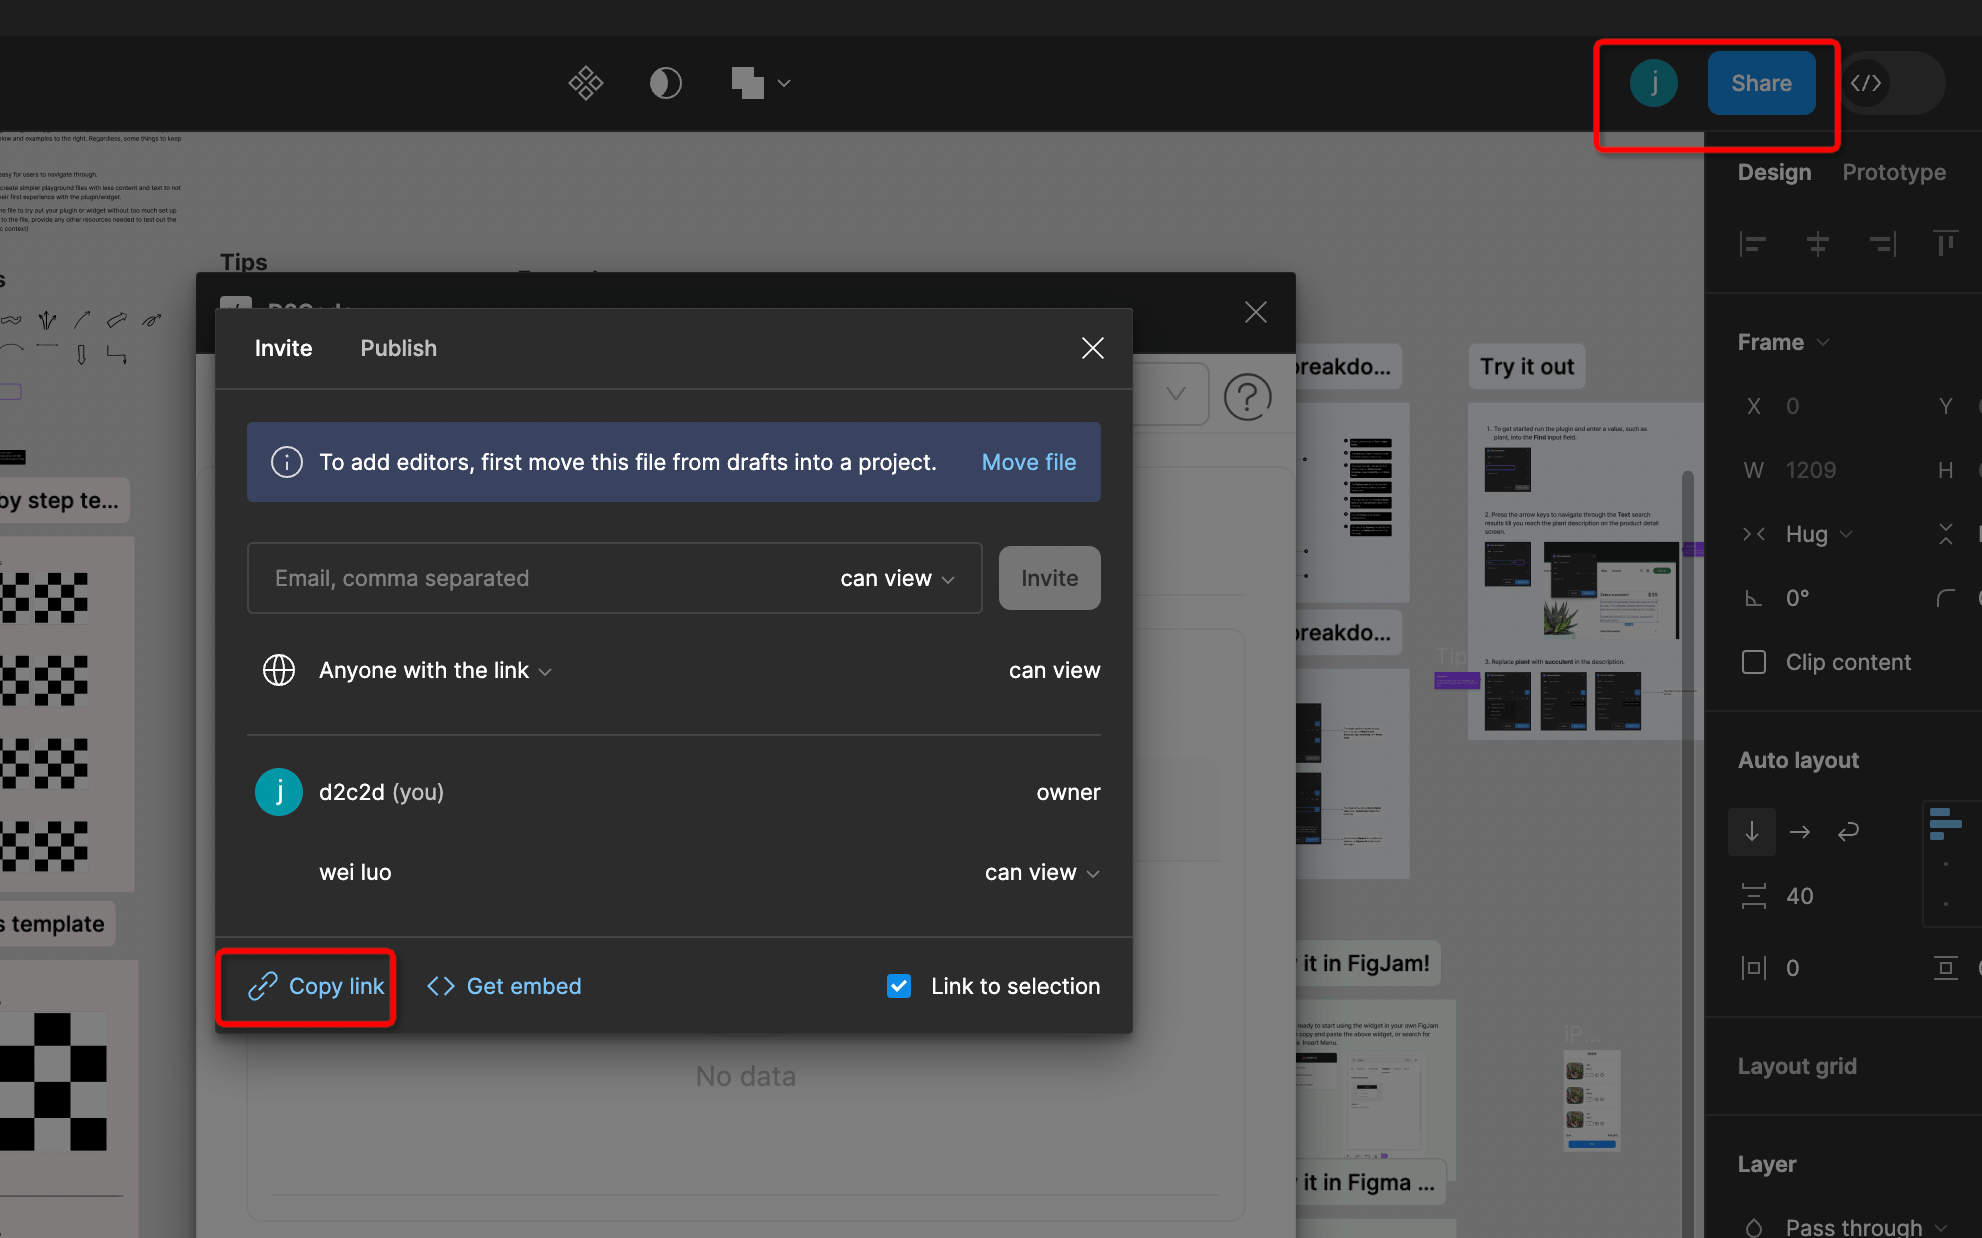Click the component/assets icon in toolbar

(585, 83)
